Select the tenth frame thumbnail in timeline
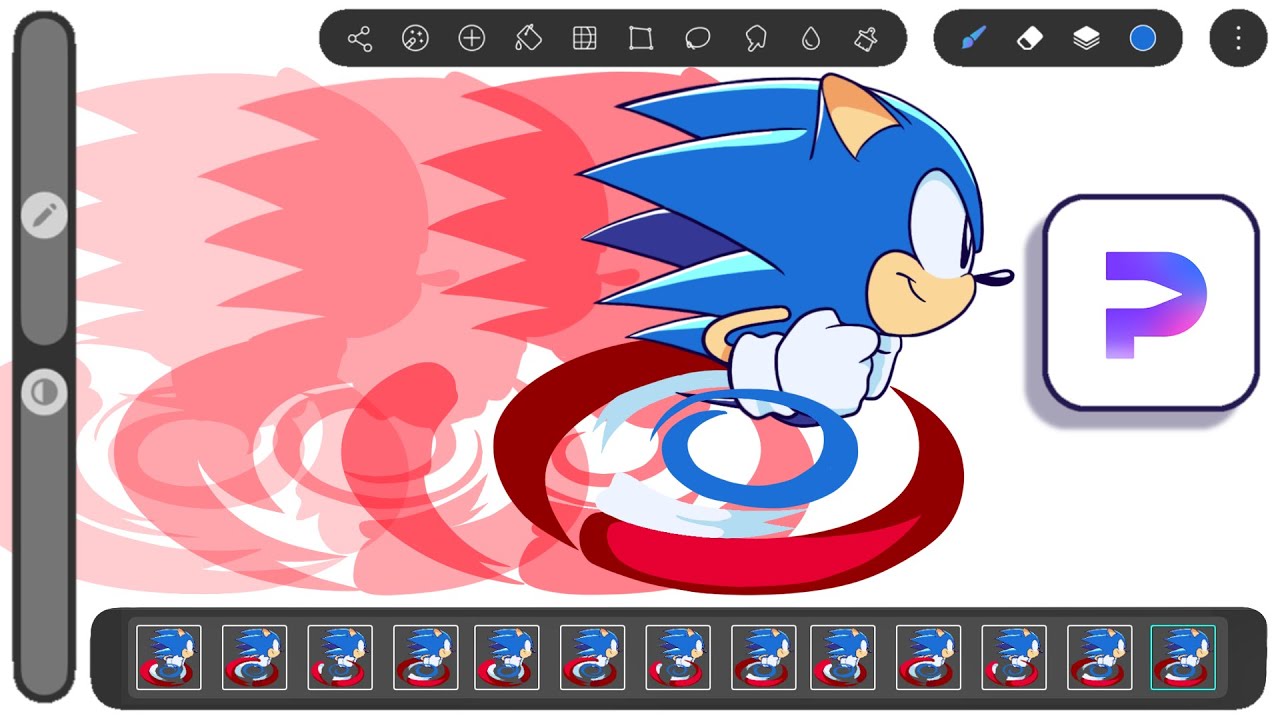This screenshot has width=1280, height=720. coord(929,657)
